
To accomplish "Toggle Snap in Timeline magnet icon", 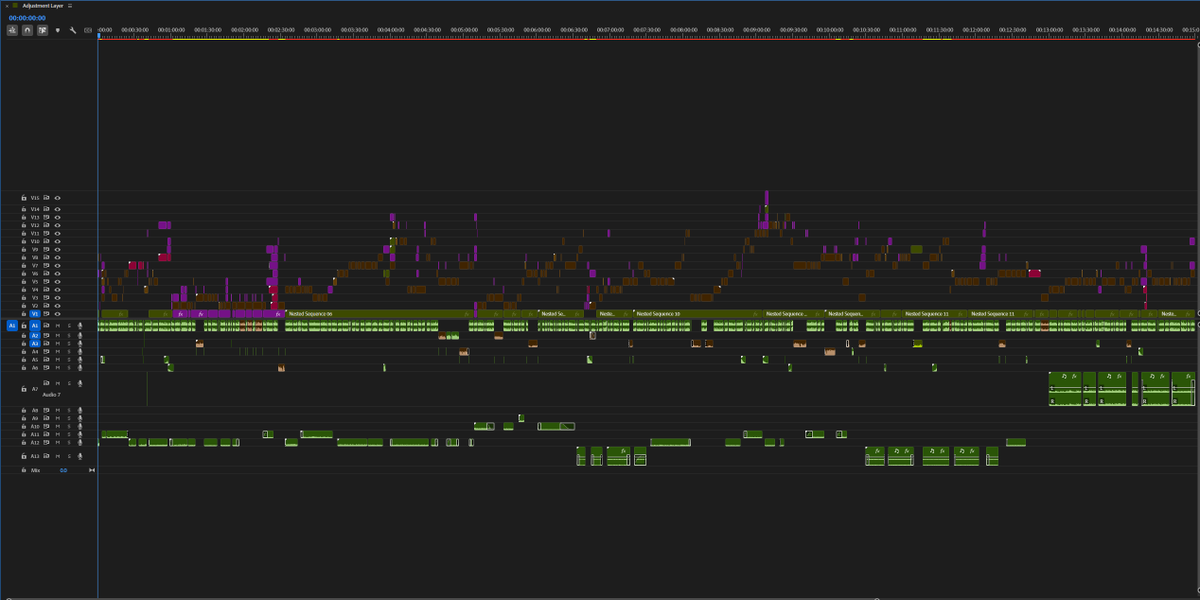I will tap(27, 30).
